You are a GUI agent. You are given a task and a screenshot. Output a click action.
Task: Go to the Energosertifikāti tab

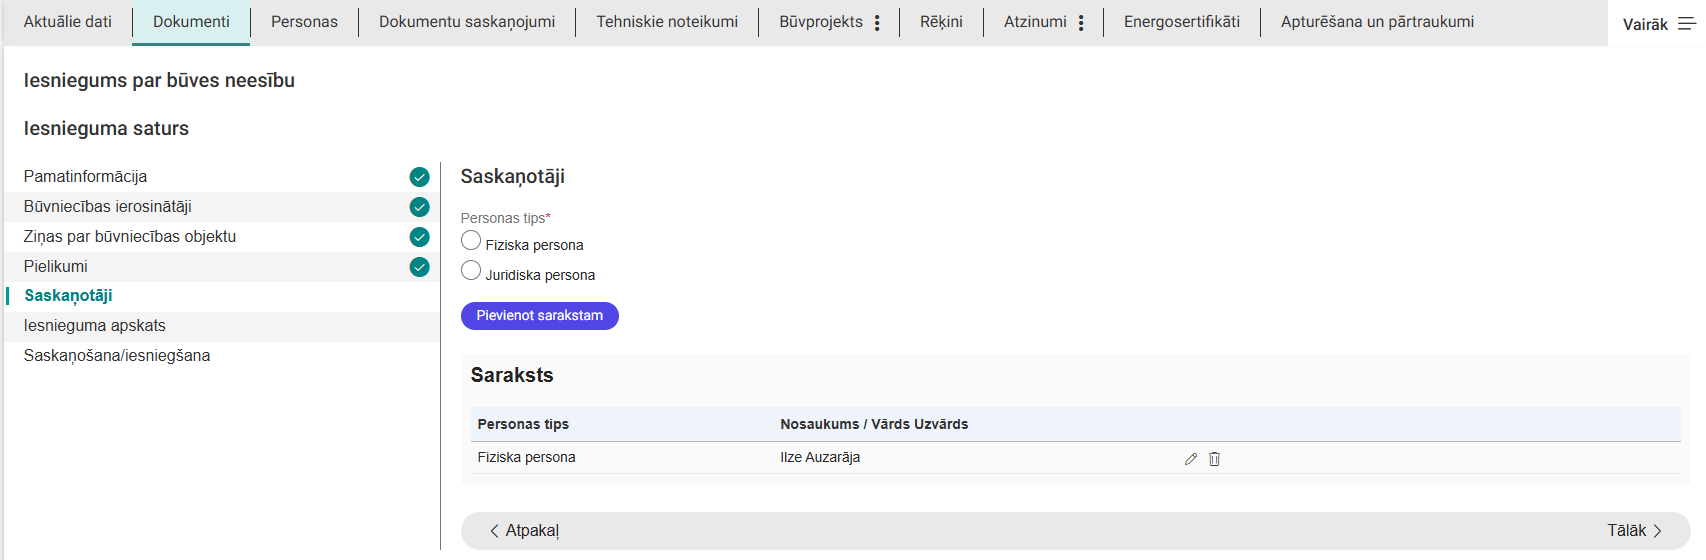click(1181, 22)
